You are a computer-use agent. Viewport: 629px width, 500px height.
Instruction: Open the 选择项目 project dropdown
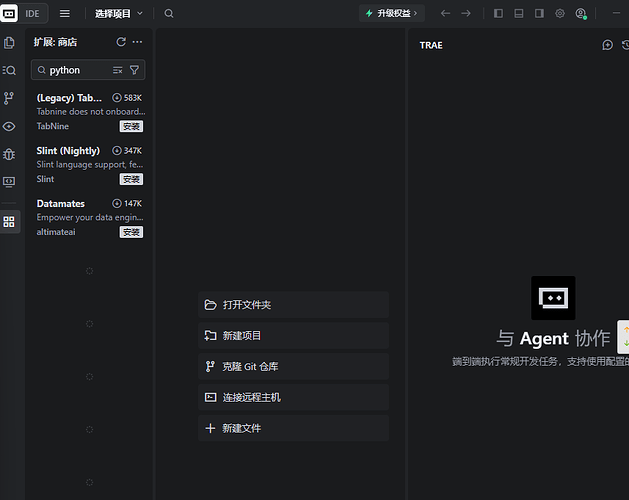(x=119, y=14)
